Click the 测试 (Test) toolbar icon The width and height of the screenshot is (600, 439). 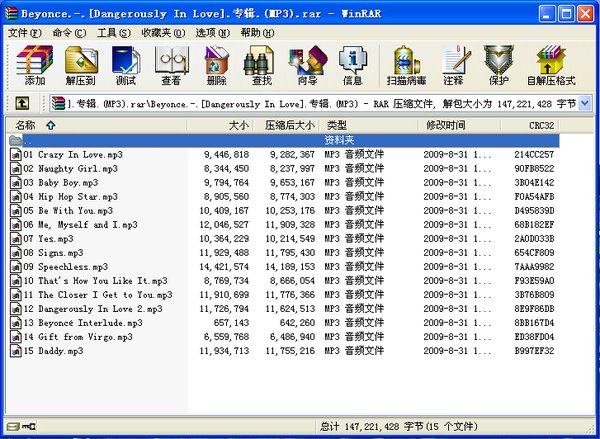point(126,65)
